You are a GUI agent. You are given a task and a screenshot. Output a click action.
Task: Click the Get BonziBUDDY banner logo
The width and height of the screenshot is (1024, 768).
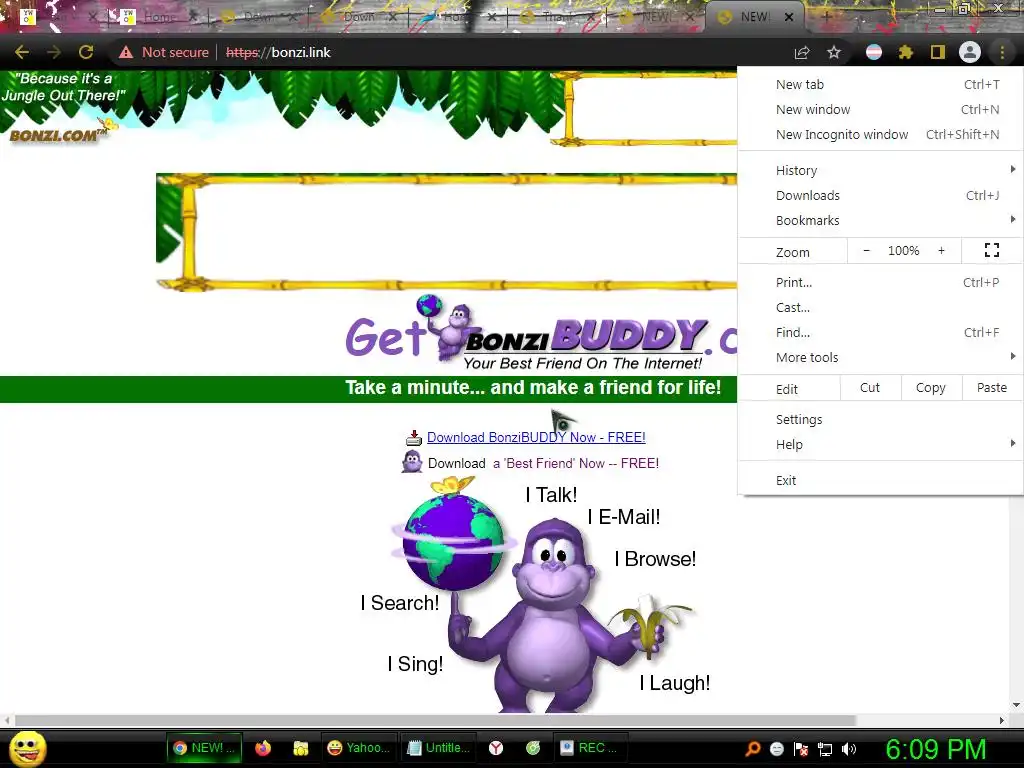coord(541,332)
